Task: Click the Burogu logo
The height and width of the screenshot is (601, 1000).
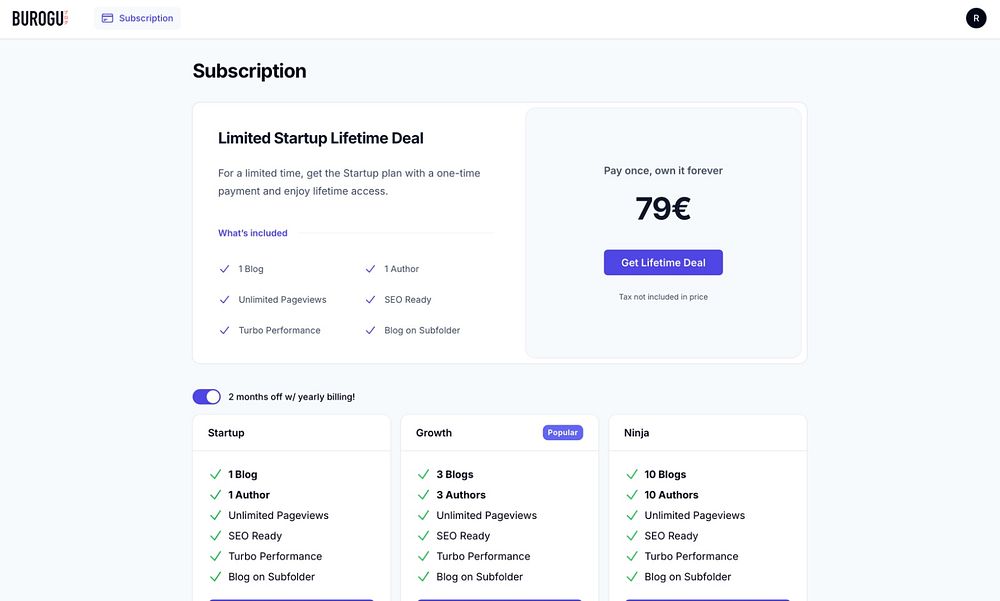Action: 40,18
